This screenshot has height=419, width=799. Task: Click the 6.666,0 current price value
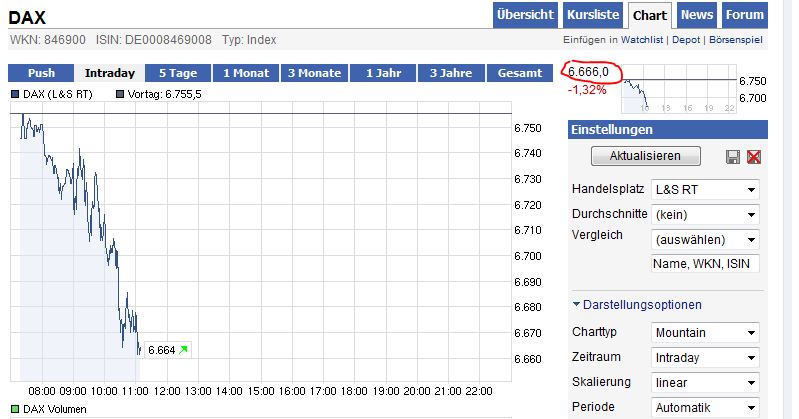tap(589, 72)
